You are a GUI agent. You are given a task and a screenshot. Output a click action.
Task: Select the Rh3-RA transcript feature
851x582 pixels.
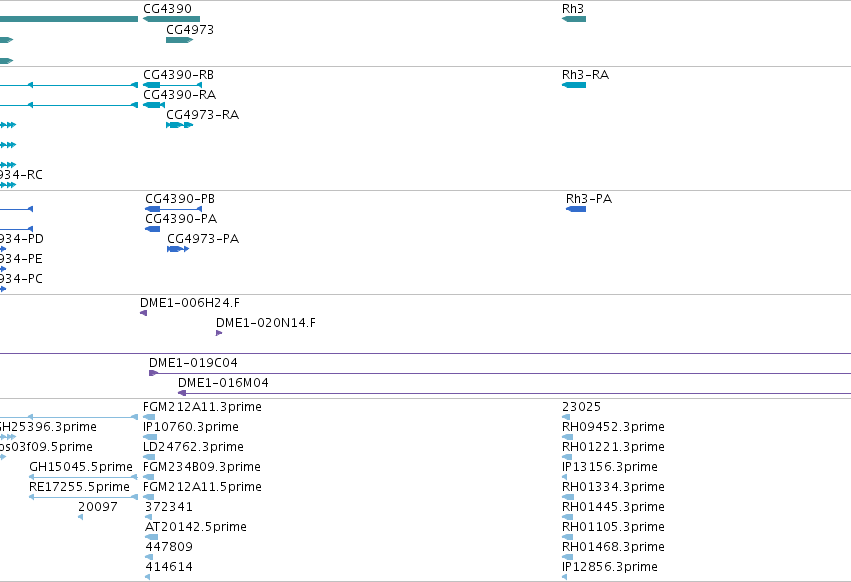click(574, 85)
